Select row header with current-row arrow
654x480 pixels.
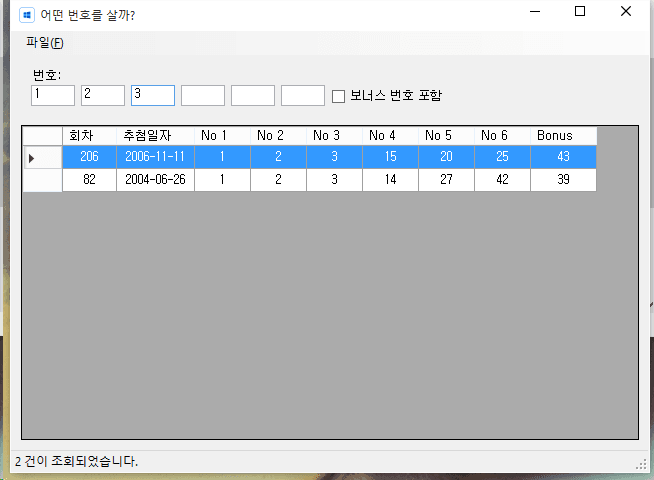43,157
